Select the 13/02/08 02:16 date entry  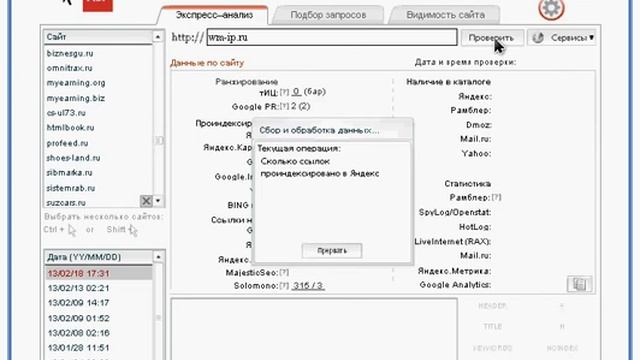point(78,333)
